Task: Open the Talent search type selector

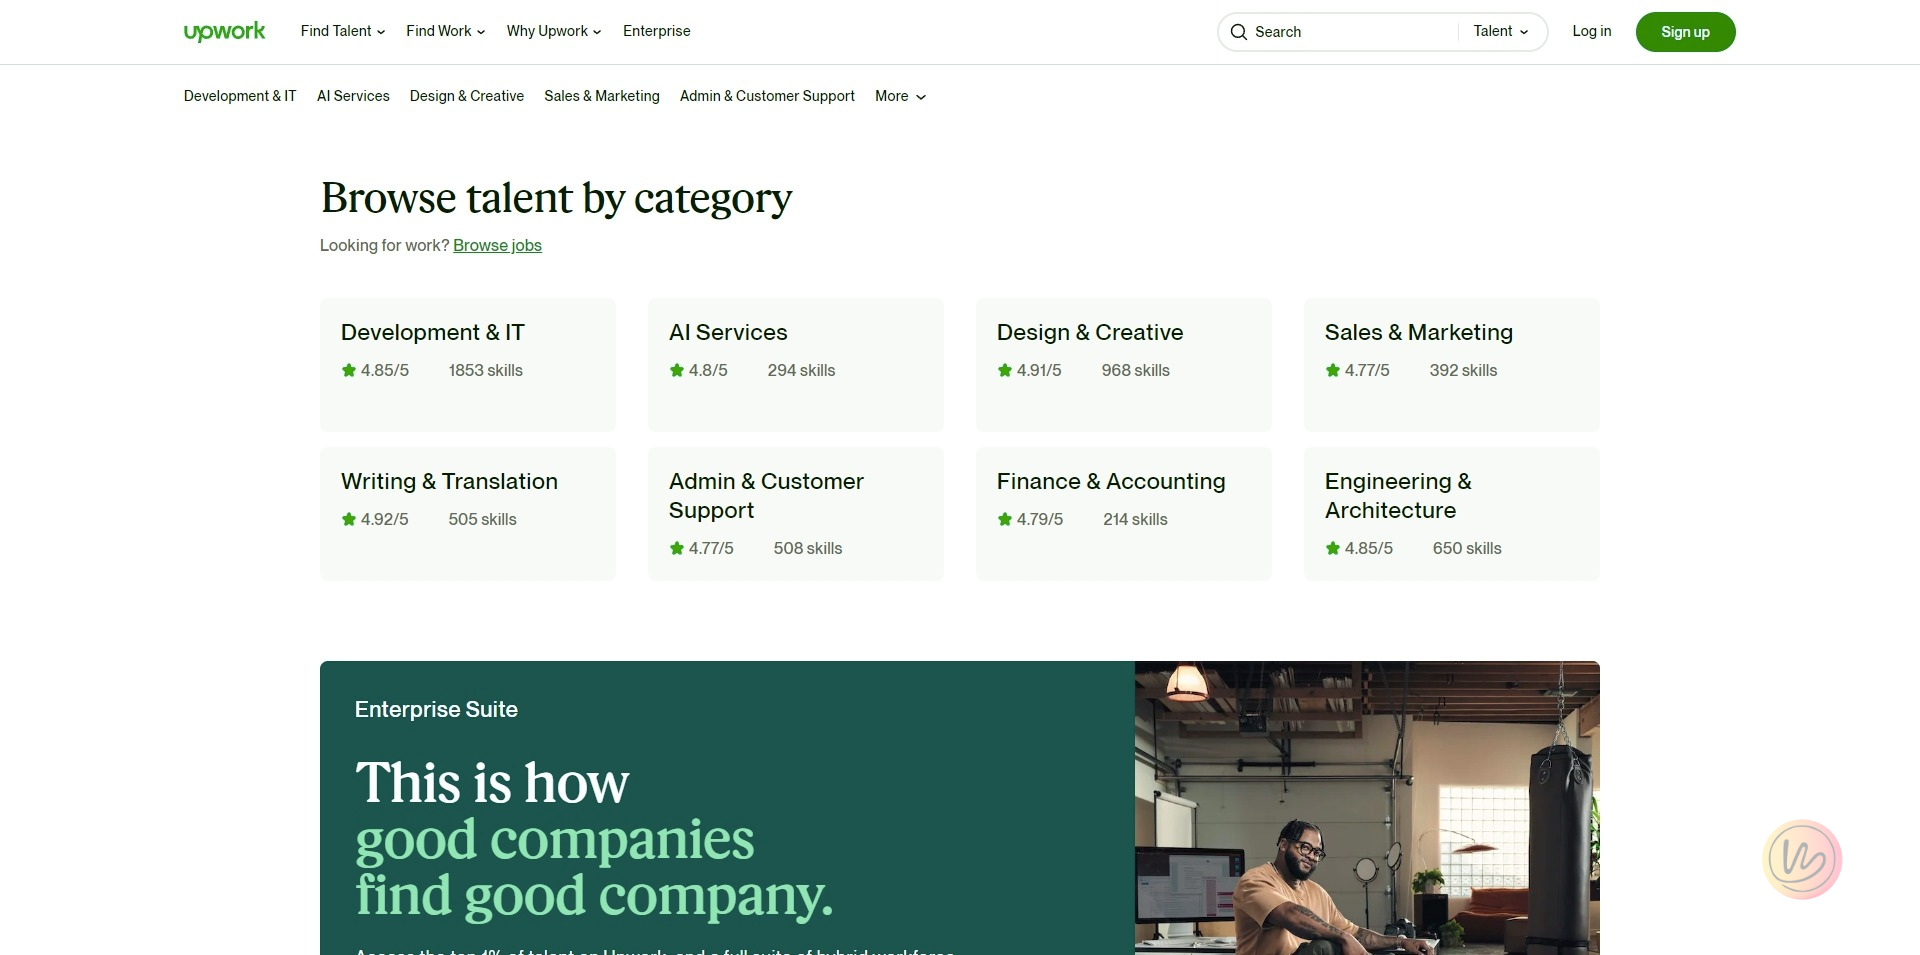Action: [x=1500, y=32]
